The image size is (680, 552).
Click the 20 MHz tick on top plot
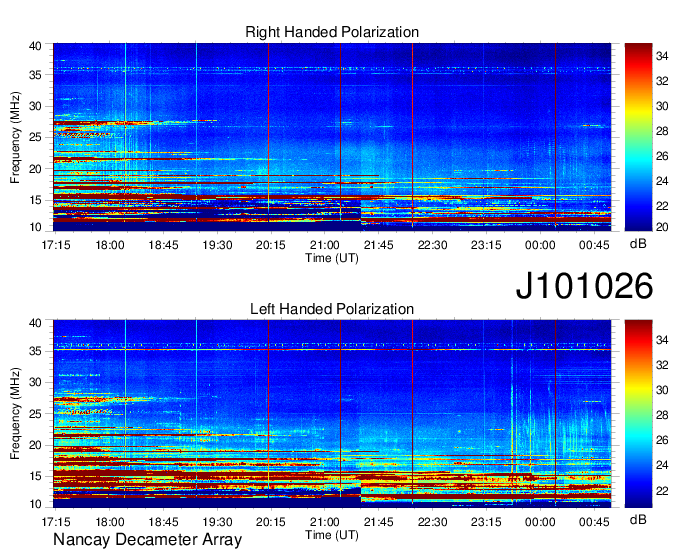coord(35,169)
